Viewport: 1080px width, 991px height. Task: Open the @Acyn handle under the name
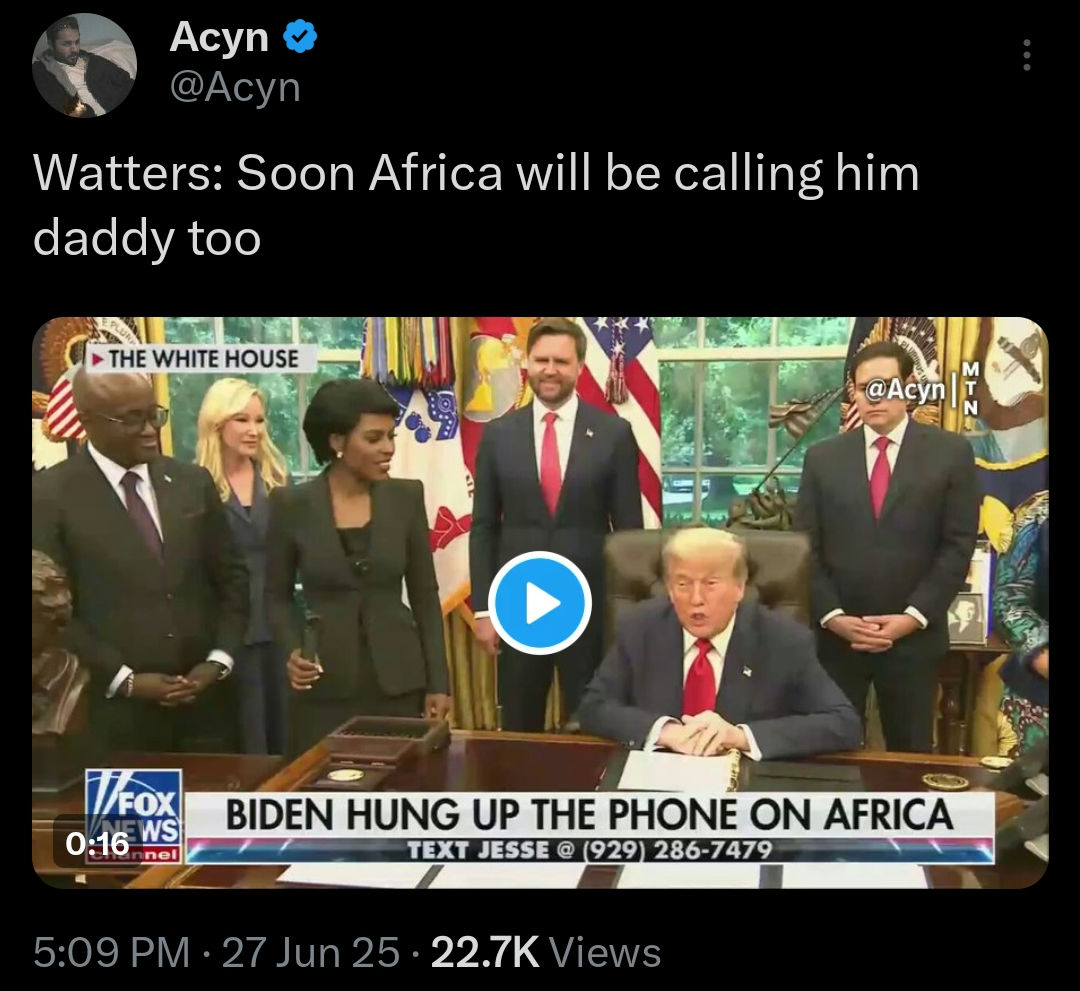[235, 88]
